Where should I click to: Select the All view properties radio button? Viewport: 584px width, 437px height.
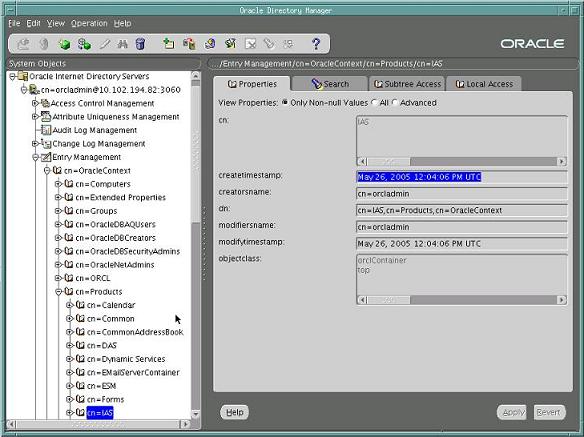coord(375,102)
